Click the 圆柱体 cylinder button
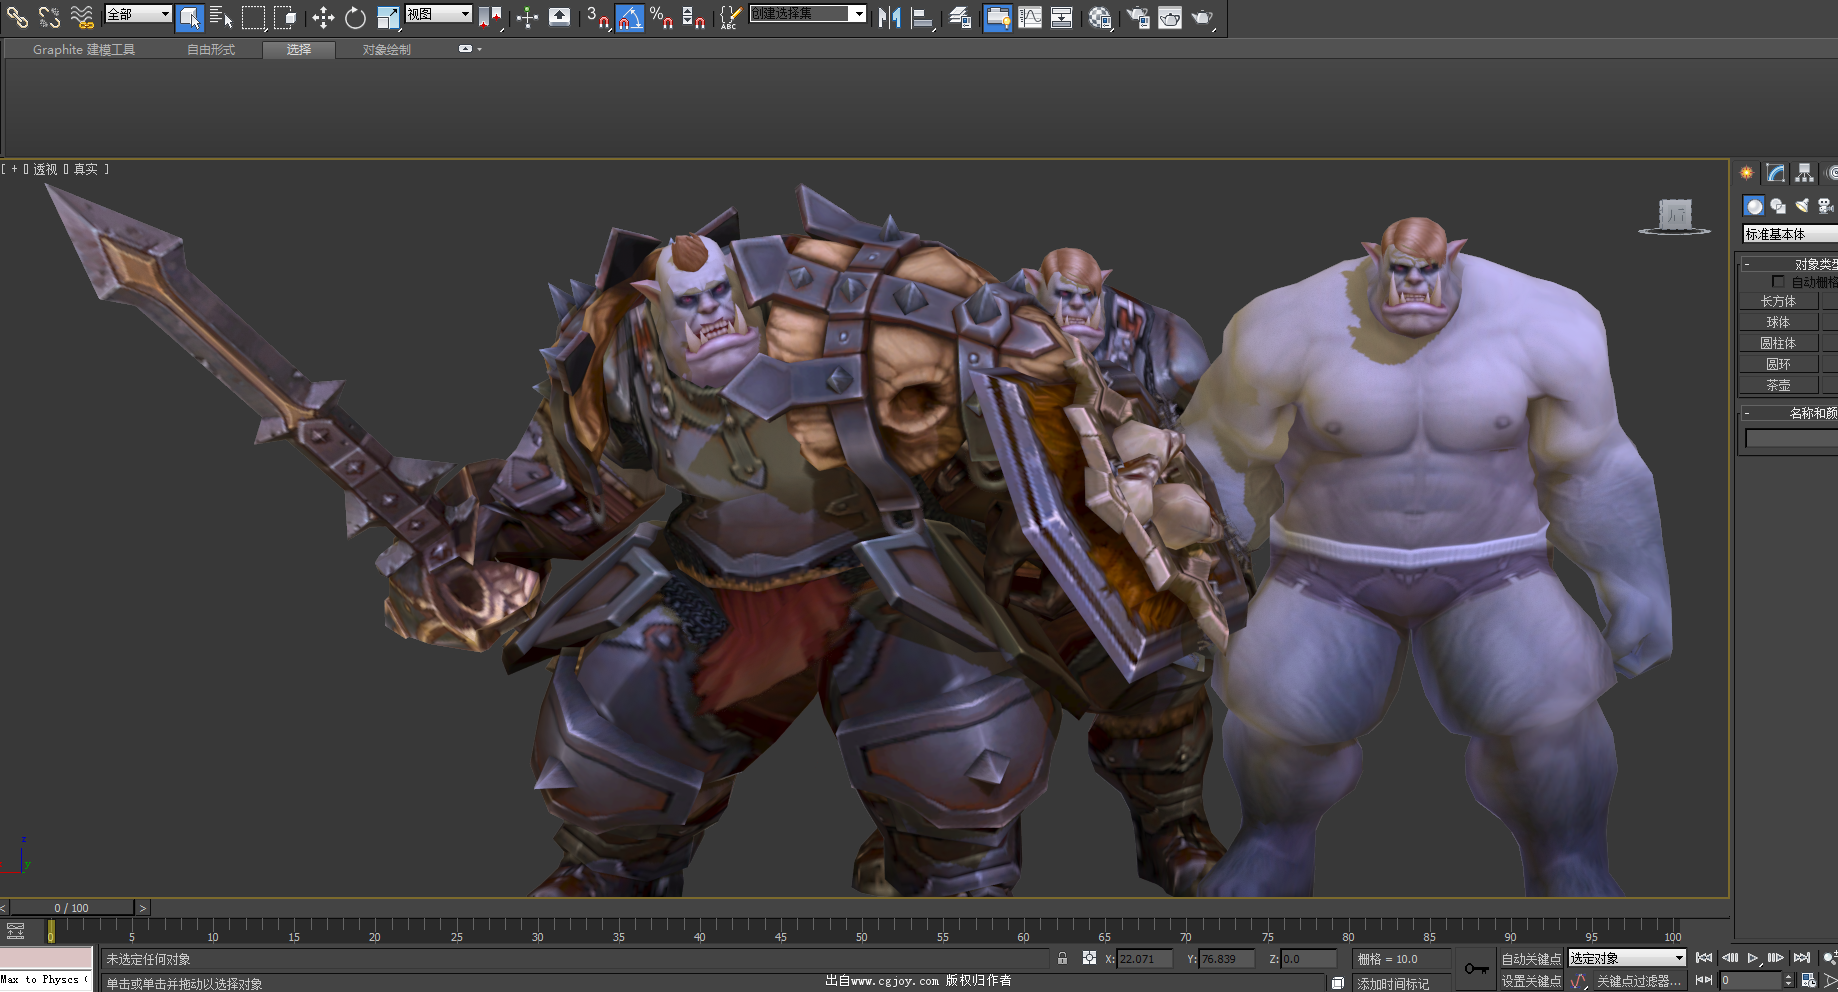Image resolution: width=1838 pixels, height=992 pixels. (1778, 343)
